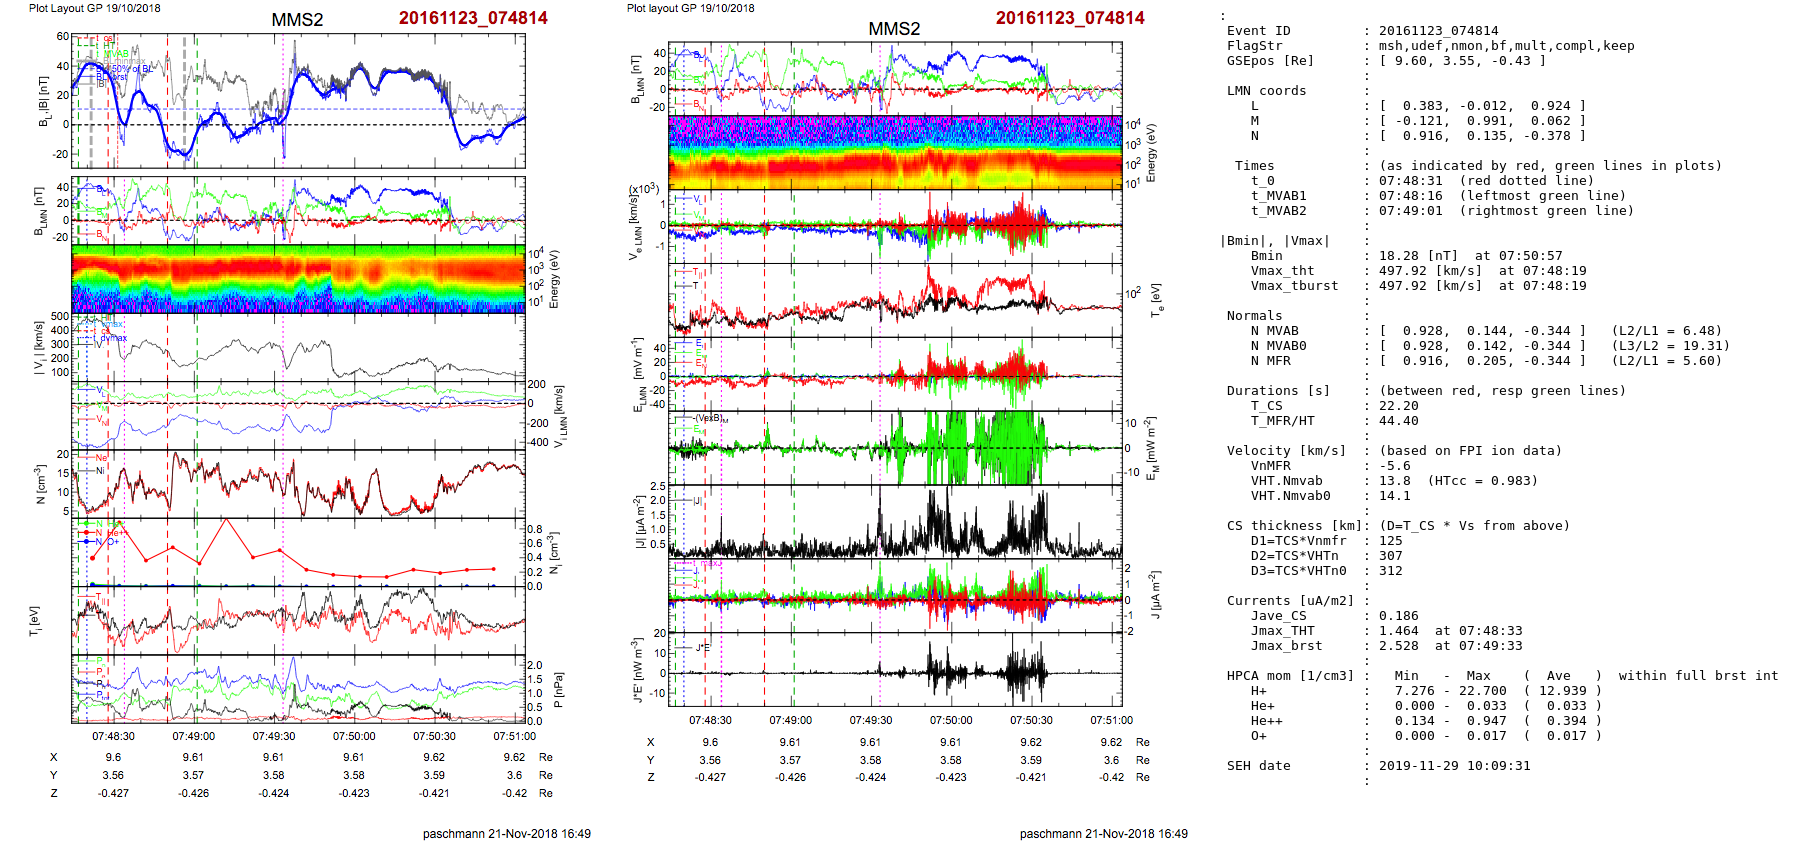Click the paschmann footer under the left plot
Screen dimensions: 1804x841
(506, 833)
